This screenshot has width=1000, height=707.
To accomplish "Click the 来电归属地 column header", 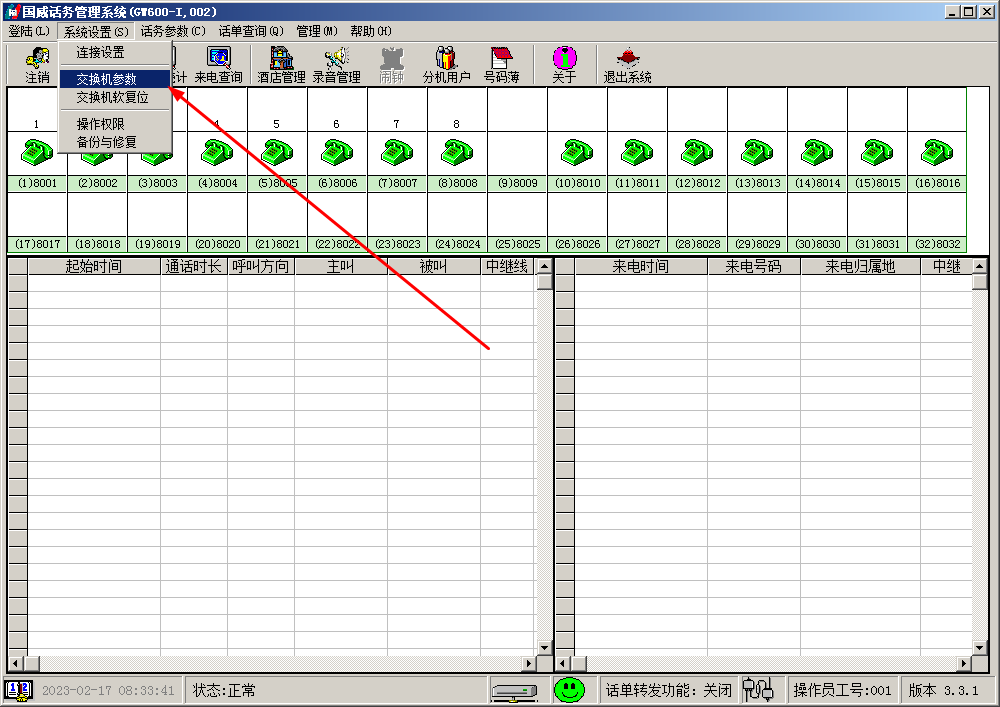I will tap(860, 266).
